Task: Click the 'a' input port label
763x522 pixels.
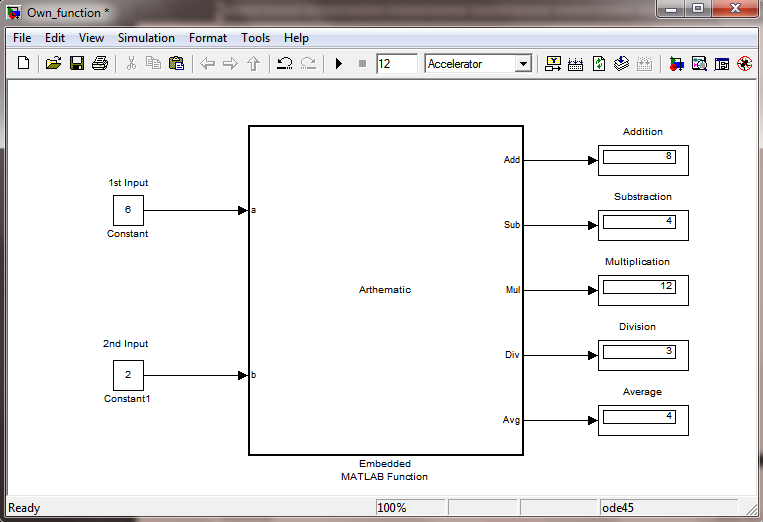Action: pyautogui.click(x=254, y=210)
